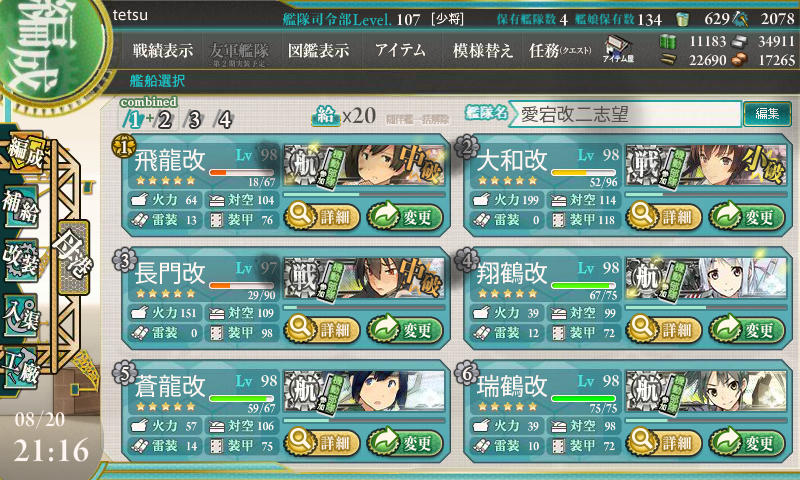Open the 改装 remodel sidebar icon

pos(20,260)
